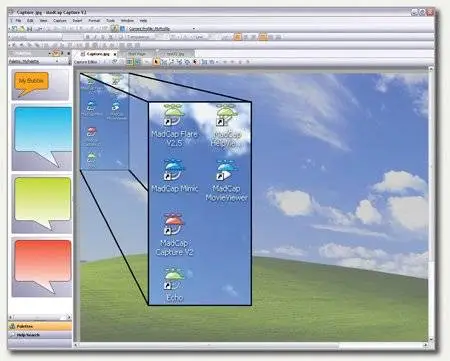Switch to the Start Page tab
The height and width of the screenshot is (361, 450).
[x=137, y=54]
